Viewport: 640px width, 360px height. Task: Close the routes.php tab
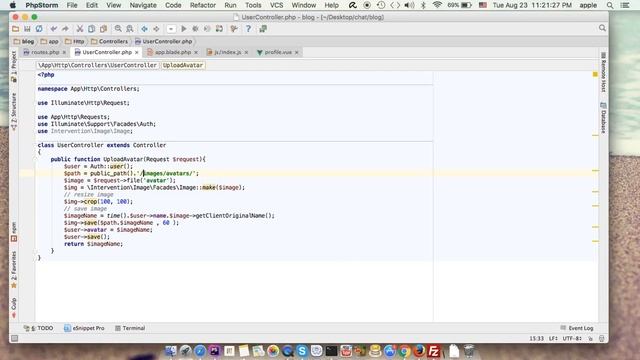[x=64, y=53]
